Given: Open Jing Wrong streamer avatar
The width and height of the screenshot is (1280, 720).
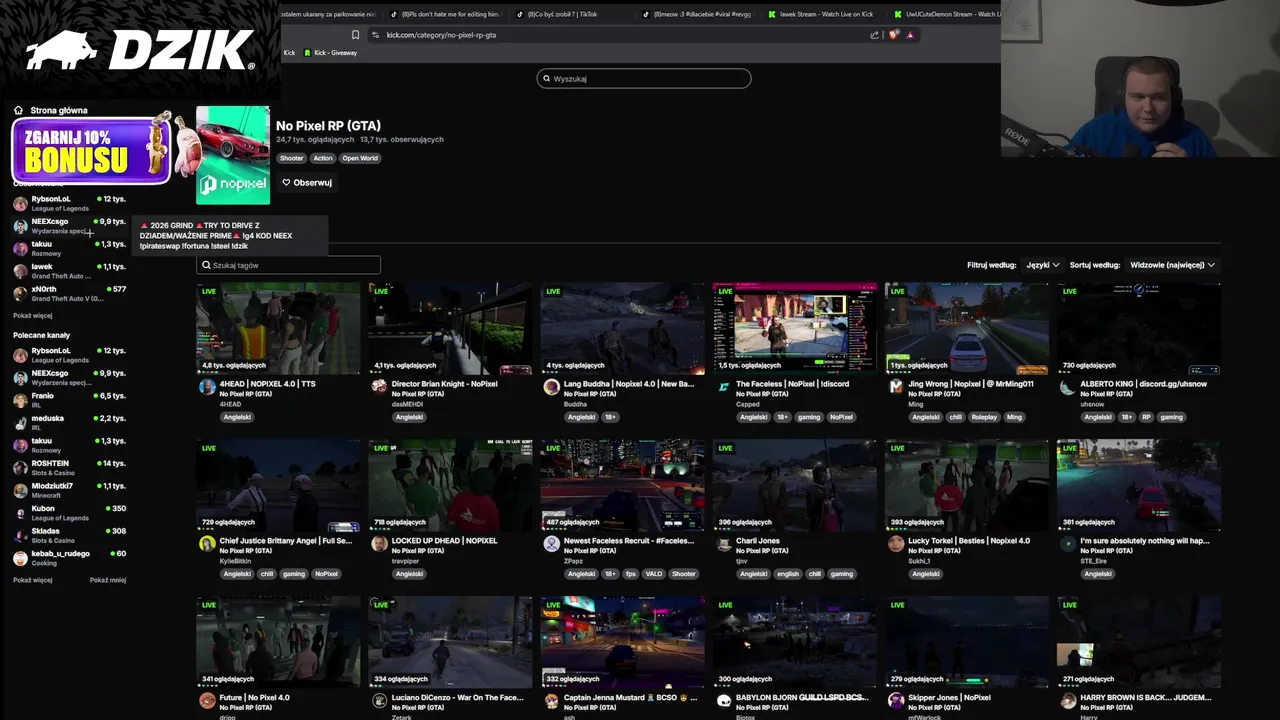Looking at the screenshot, I should (896, 387).
